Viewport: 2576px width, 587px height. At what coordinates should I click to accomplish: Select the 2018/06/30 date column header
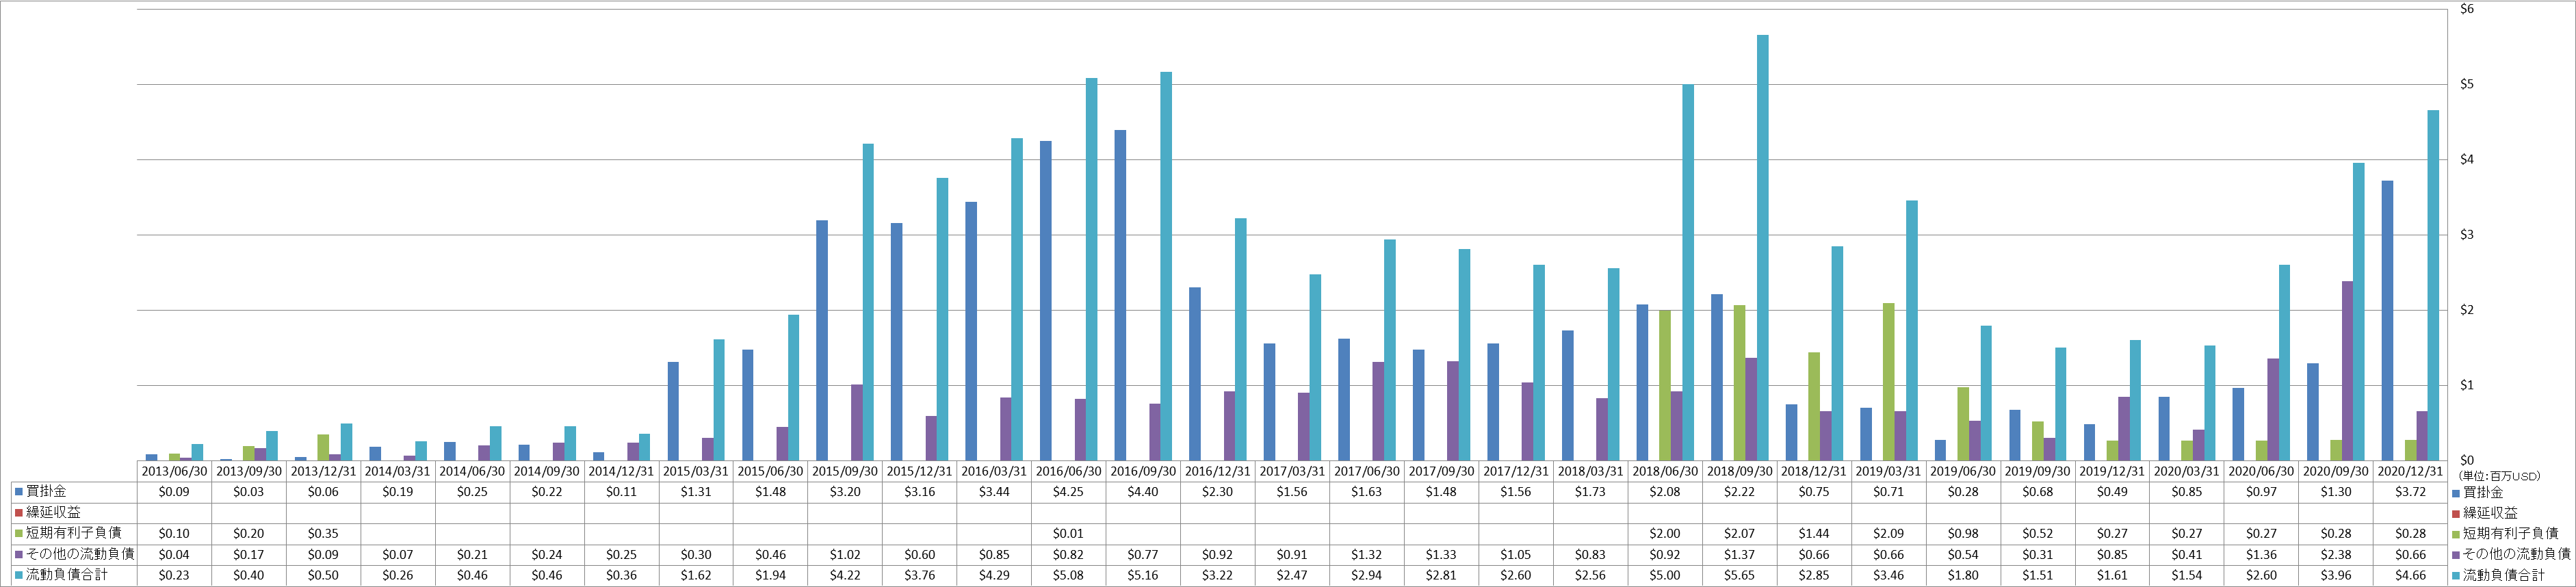[x=1665, y=471]
